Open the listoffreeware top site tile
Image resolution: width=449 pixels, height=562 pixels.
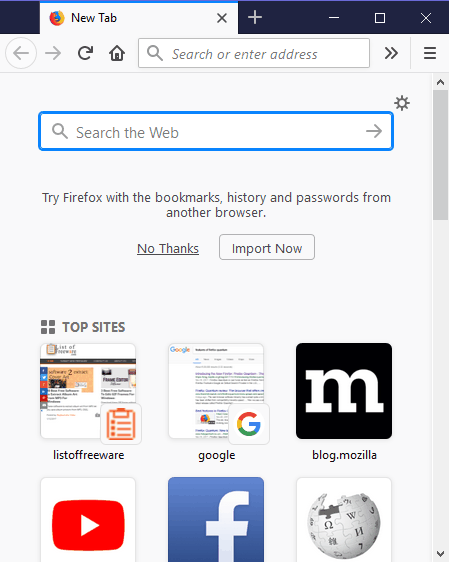coord(88,391)
